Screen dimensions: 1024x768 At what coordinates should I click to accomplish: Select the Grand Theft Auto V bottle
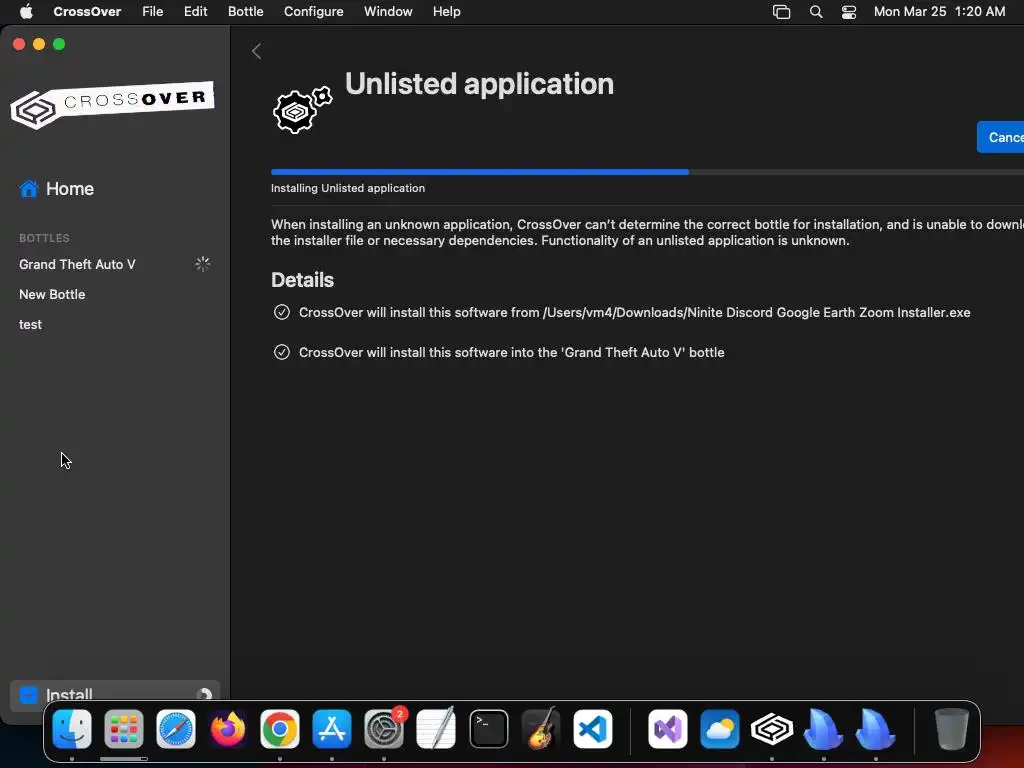[77, 264]
